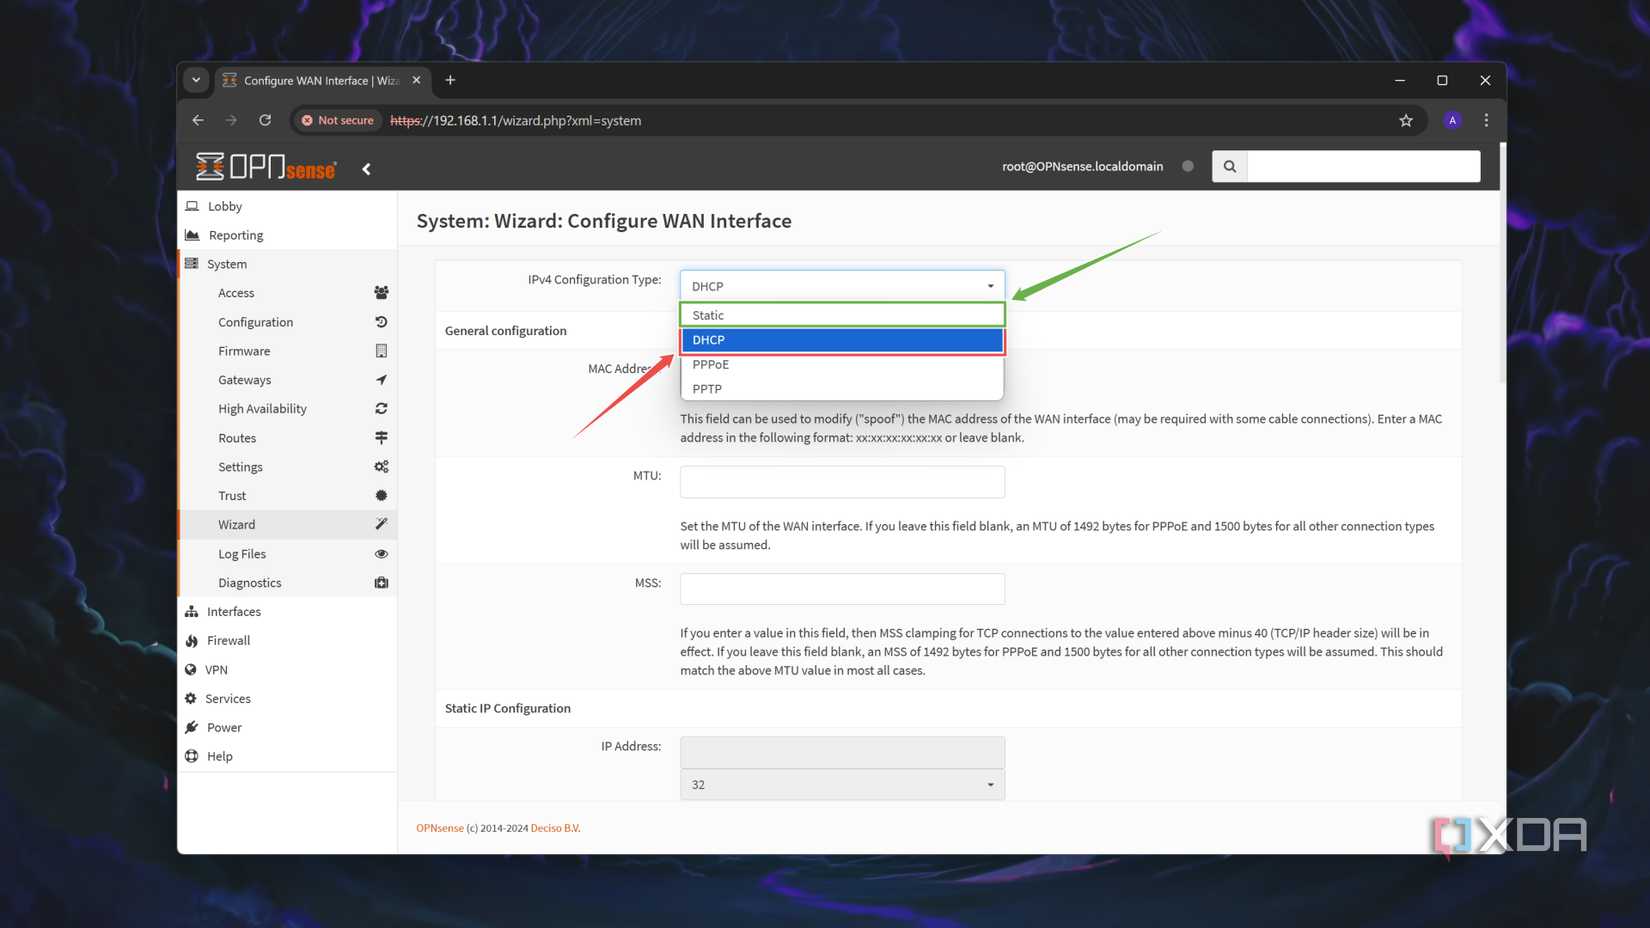
Task: Click the Gateways navigation arrow icon
Action: pos(381,379)
